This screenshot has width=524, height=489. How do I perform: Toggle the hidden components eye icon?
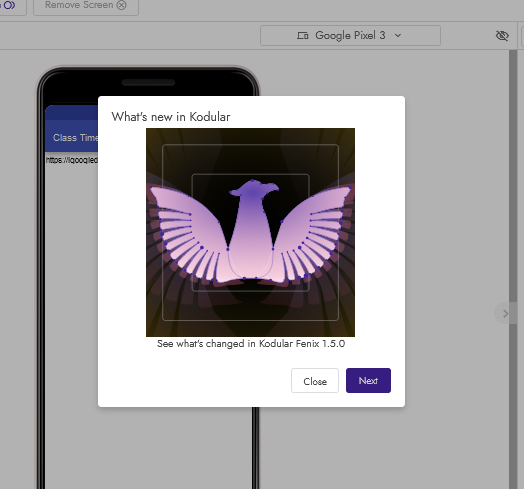502,35
